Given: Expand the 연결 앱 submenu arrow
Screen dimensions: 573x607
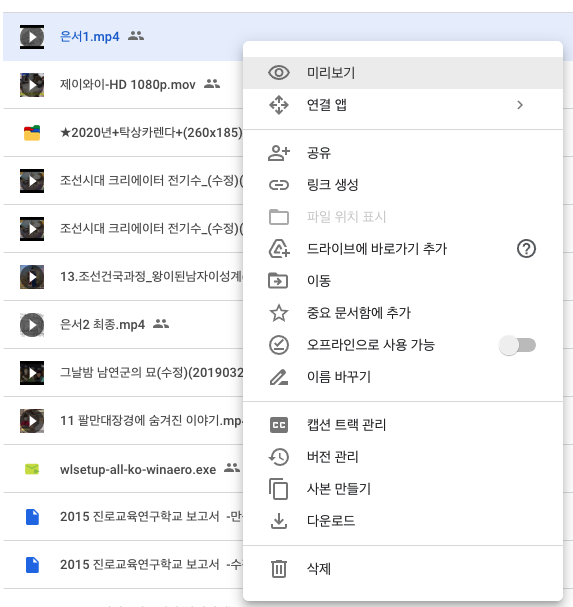Looking at the screenshot, I should tap(520, 105).
